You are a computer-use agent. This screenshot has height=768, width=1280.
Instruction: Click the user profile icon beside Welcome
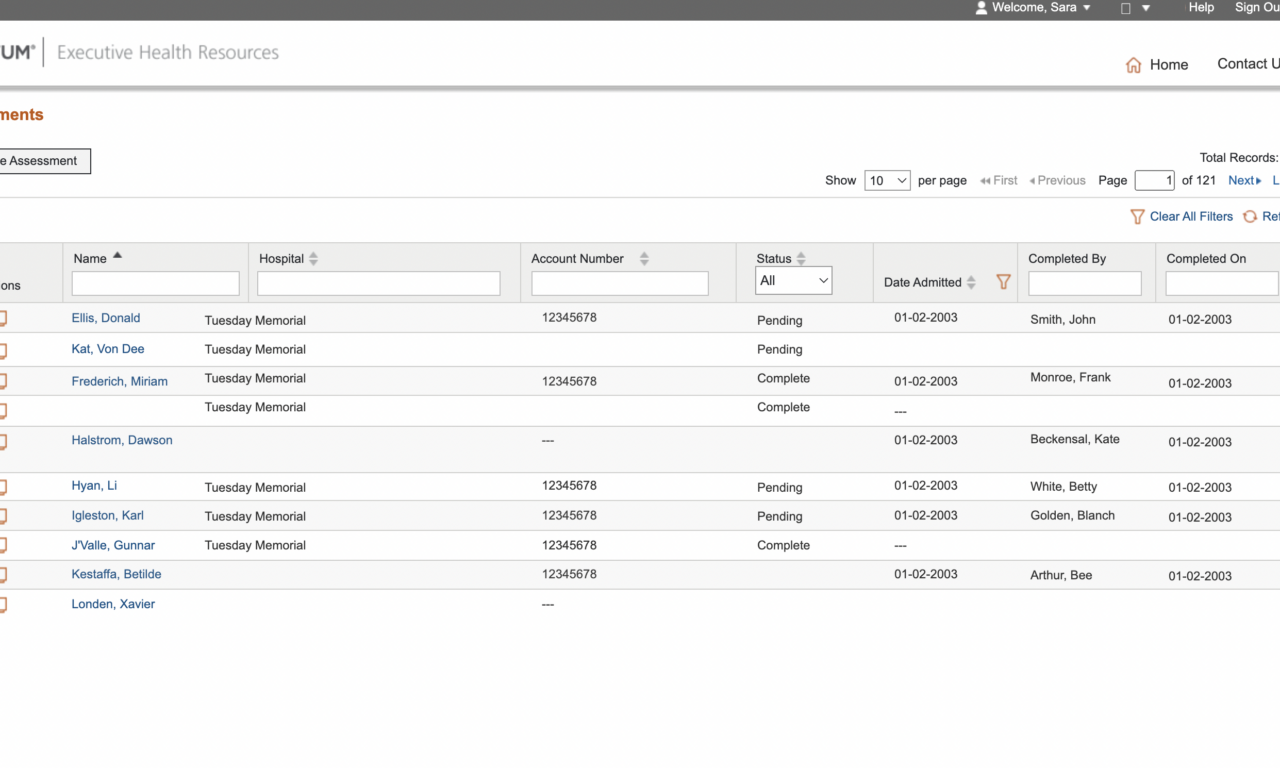tap(981, 8)
